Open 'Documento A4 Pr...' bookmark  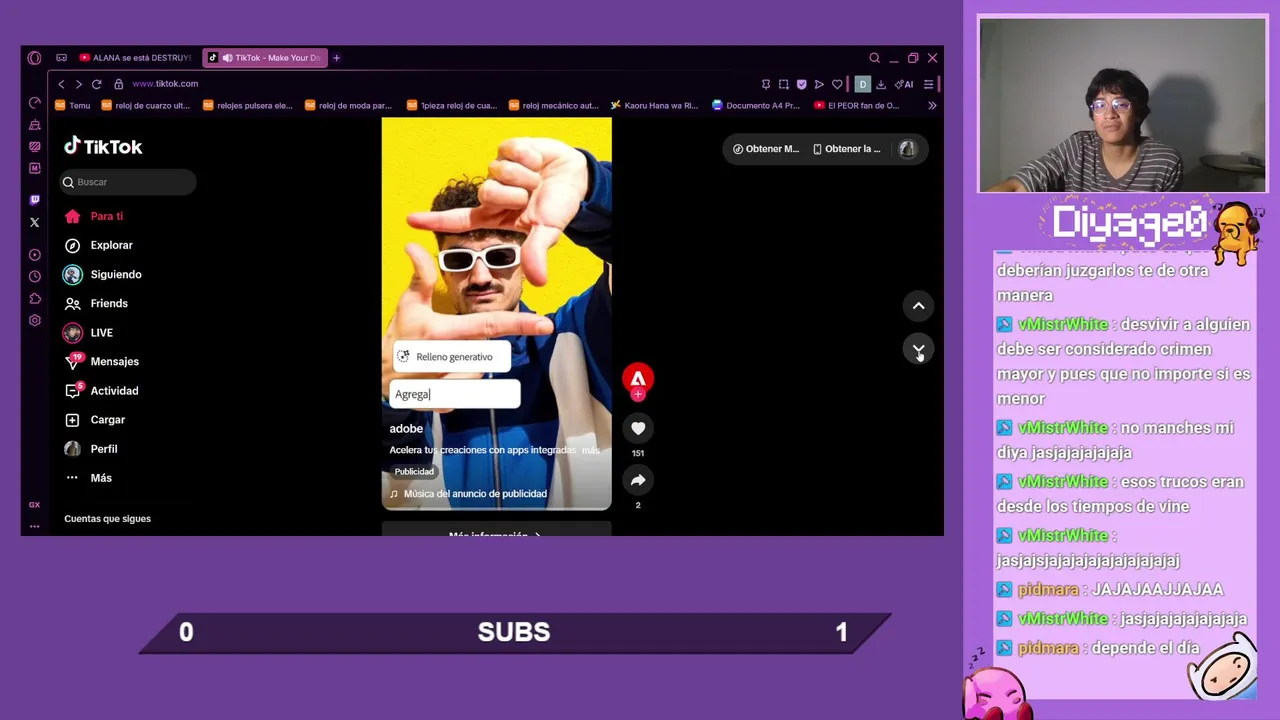click(x=756, y=105)
